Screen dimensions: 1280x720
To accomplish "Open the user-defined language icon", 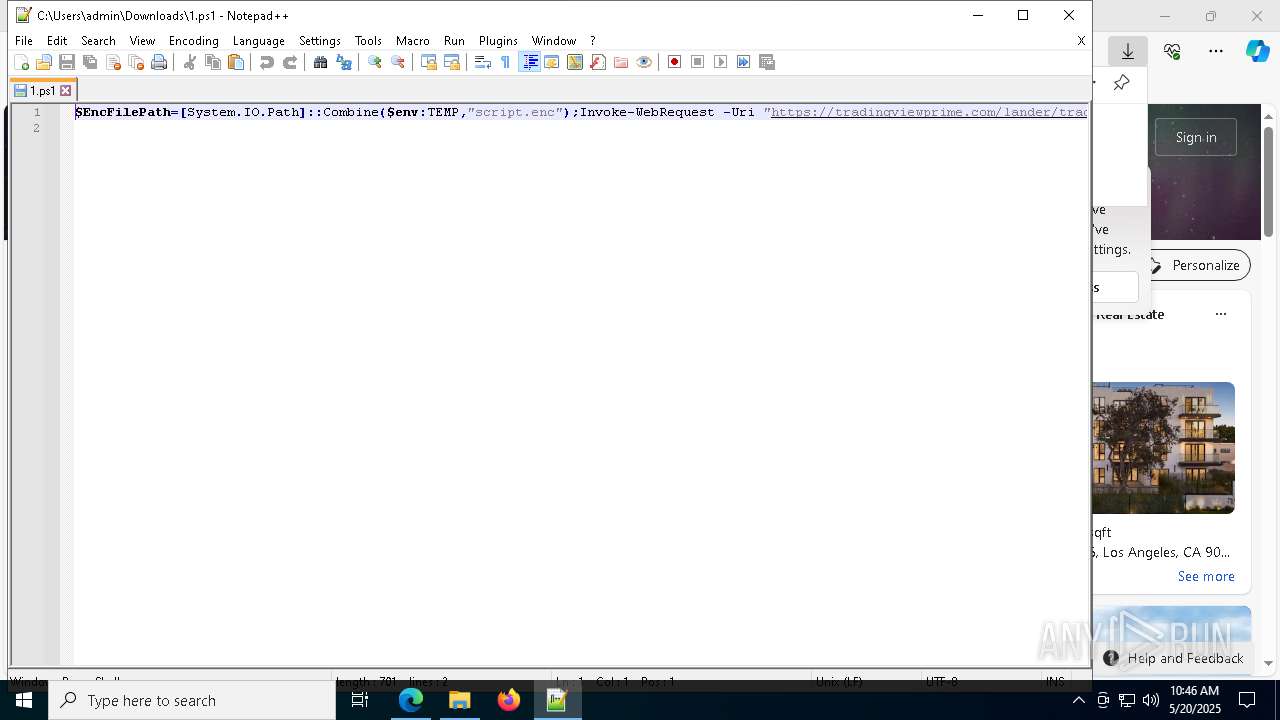I will pyautogui.click(x=551, y=62).
